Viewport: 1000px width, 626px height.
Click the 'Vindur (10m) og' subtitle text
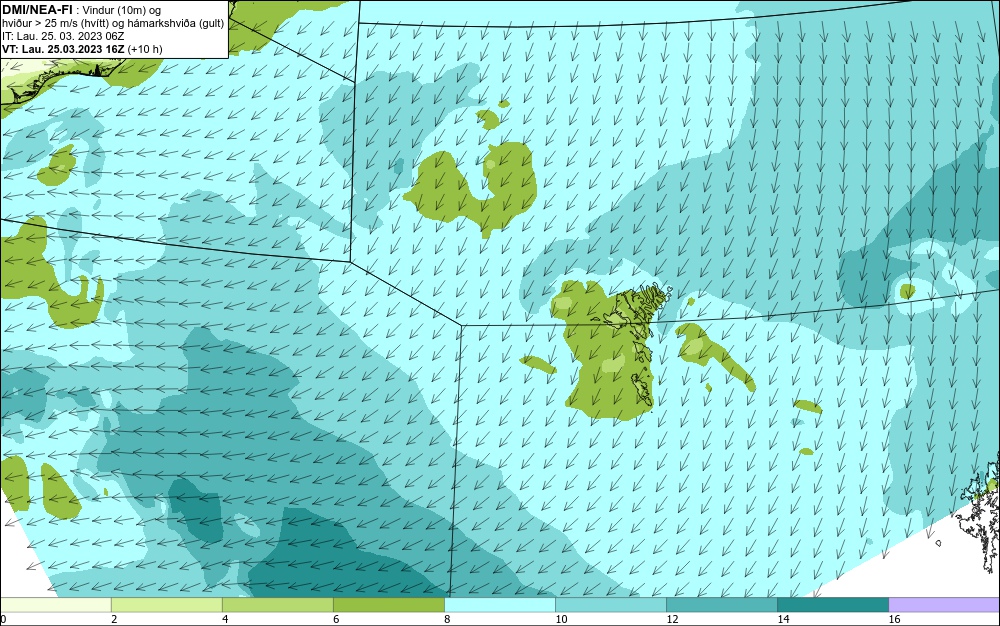point(122,10)
